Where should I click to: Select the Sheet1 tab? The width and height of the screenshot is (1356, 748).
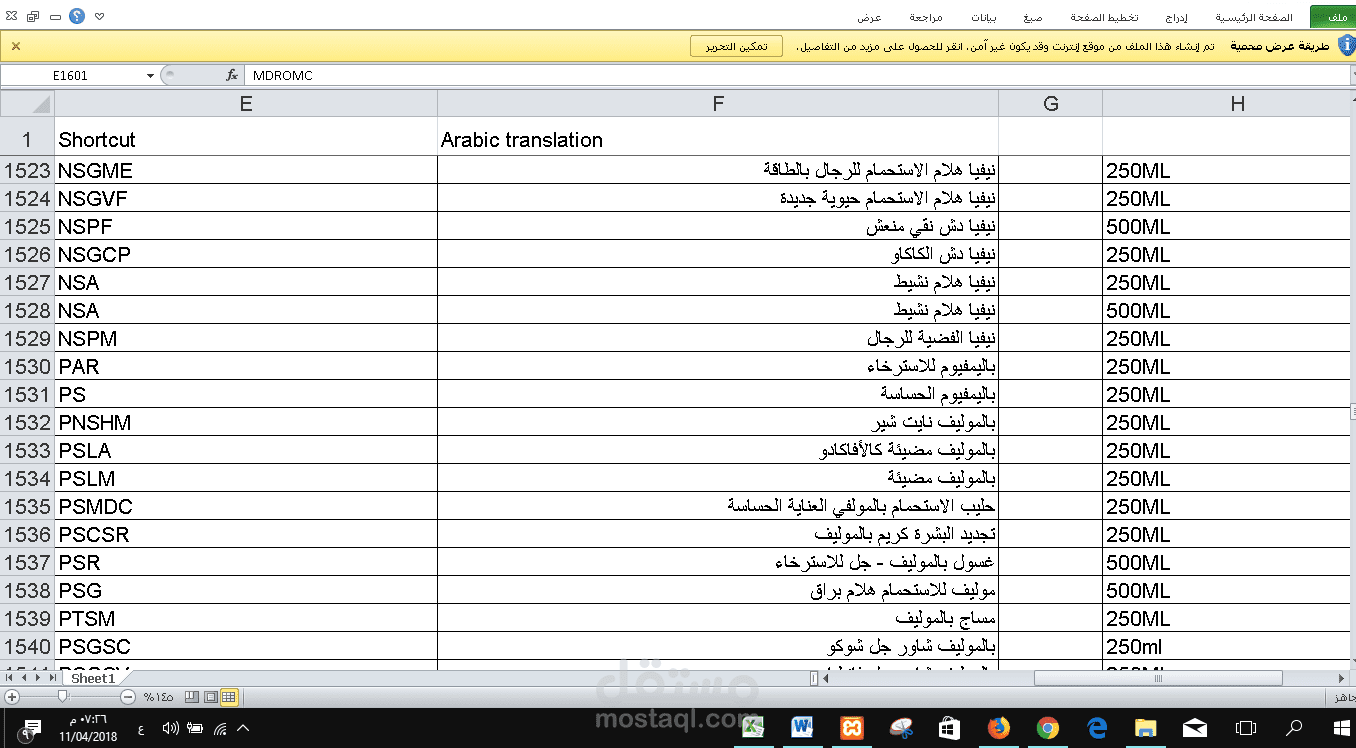point(93,678)
